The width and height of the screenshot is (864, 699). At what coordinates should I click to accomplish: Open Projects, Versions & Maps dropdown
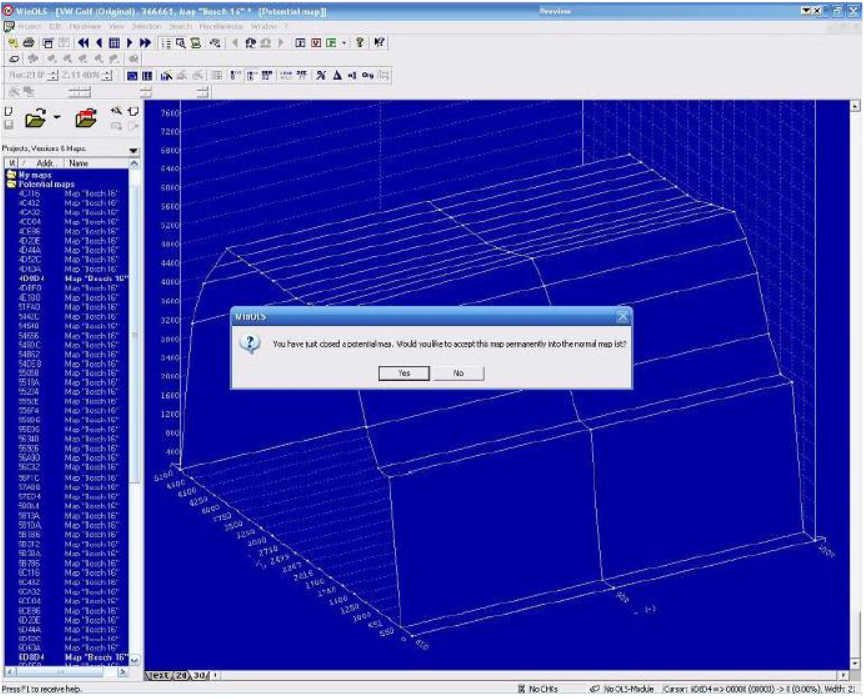click(x=133, y=150)
